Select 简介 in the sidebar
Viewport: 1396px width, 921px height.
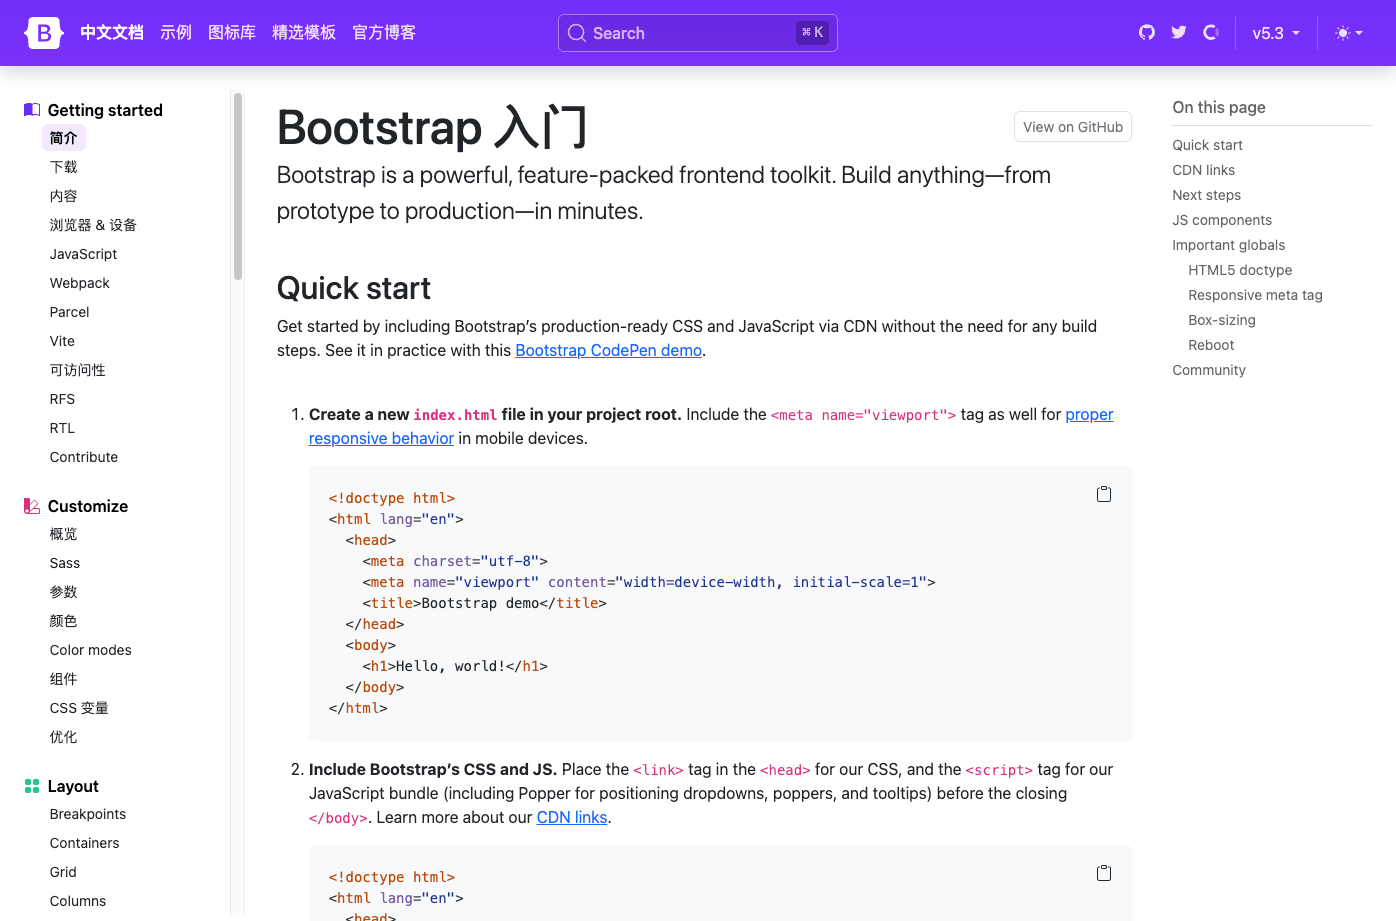coord(64,138)
